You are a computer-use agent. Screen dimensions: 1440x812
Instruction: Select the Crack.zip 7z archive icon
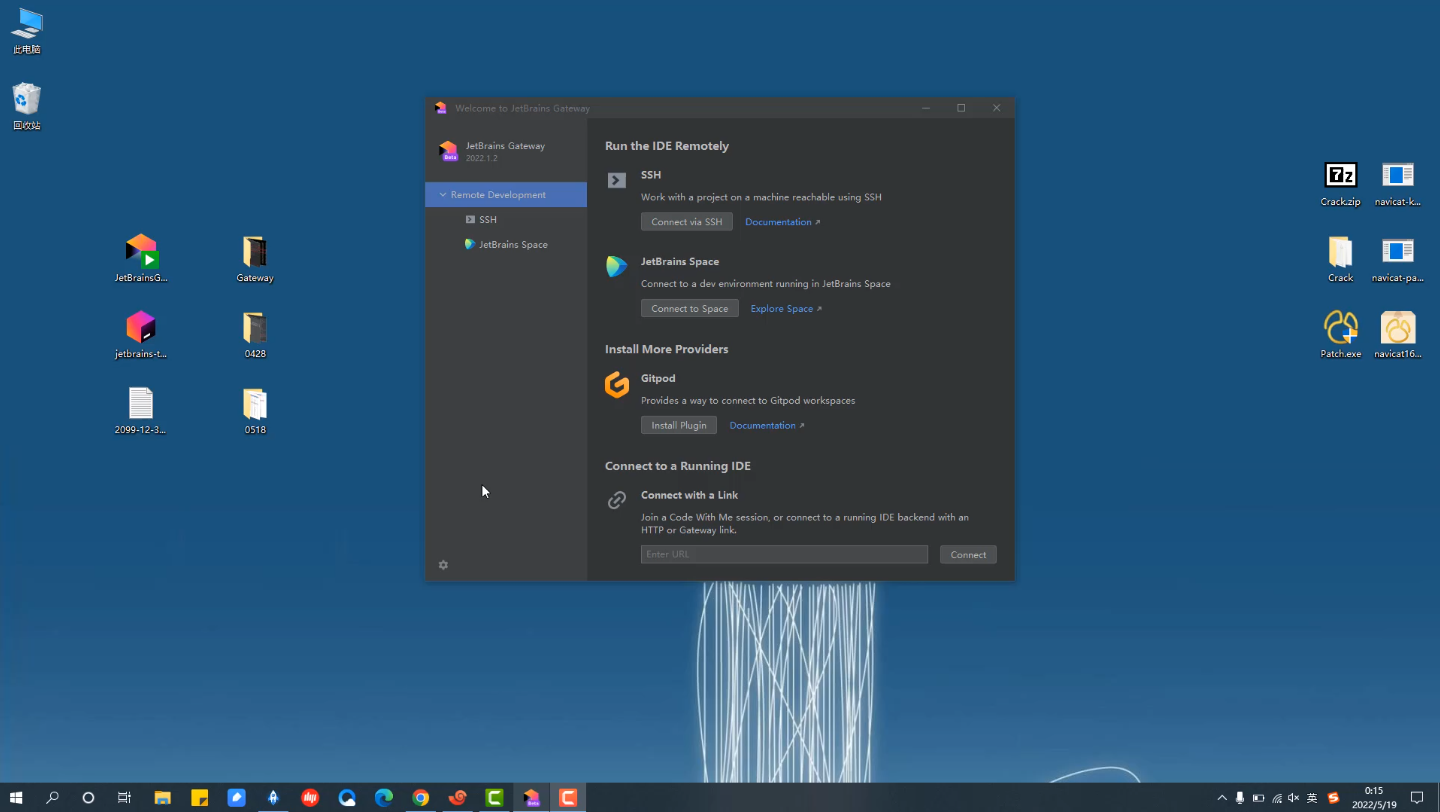[1341, 183]
